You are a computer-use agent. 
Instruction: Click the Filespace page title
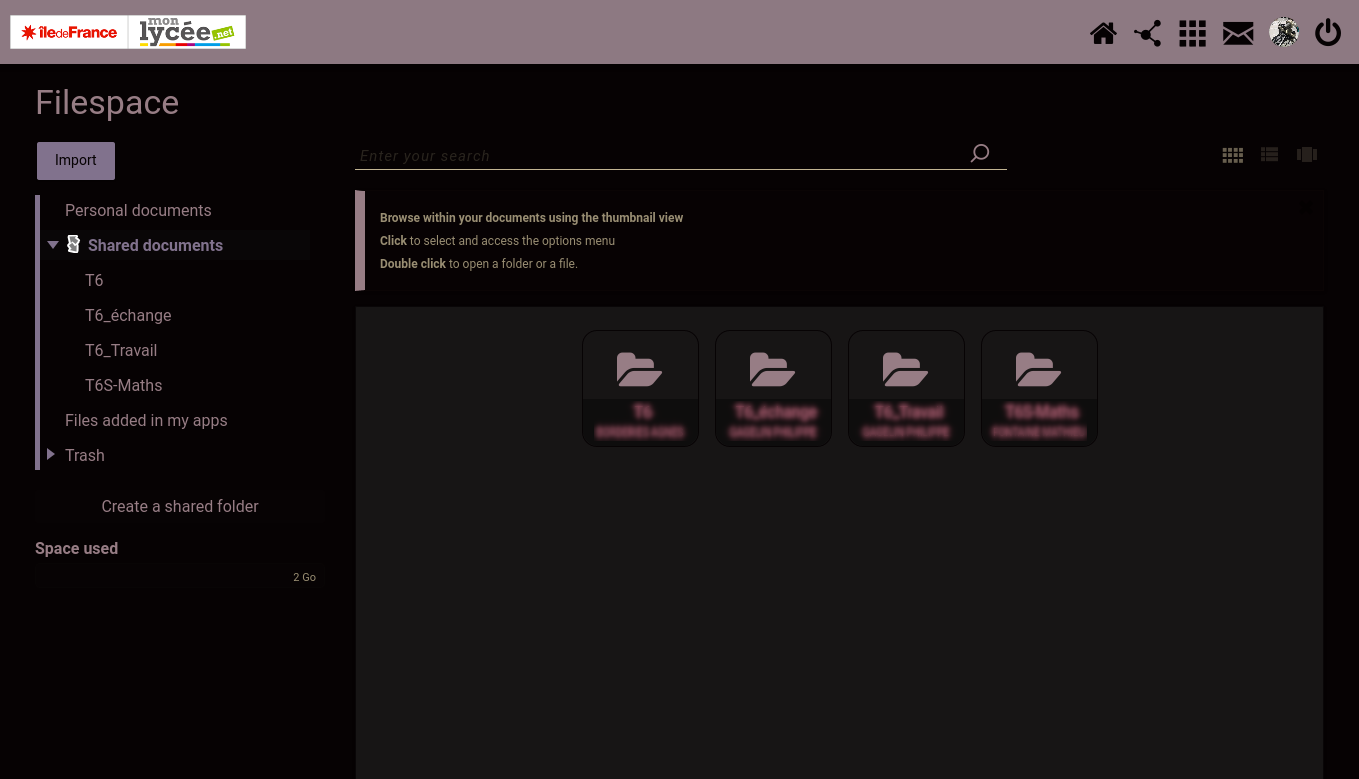107,103
